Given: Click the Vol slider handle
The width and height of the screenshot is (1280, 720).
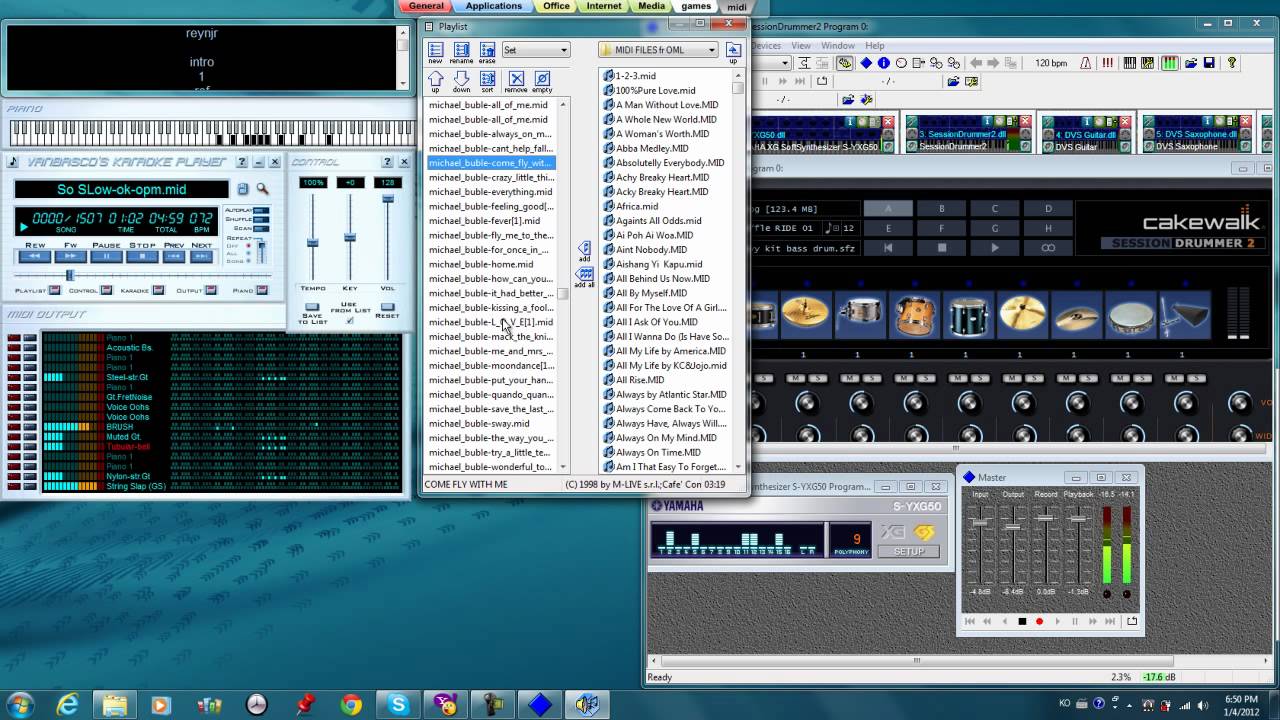Looking at the screenshot, I should [x=388, y=199].
